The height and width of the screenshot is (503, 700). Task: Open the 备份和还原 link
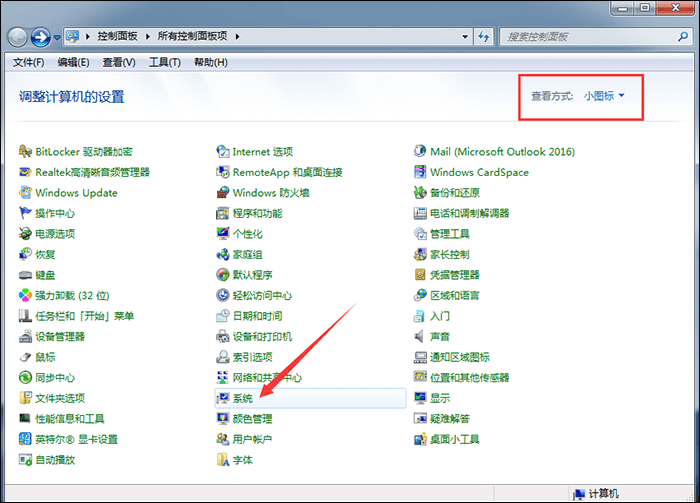tap(454, 193)
